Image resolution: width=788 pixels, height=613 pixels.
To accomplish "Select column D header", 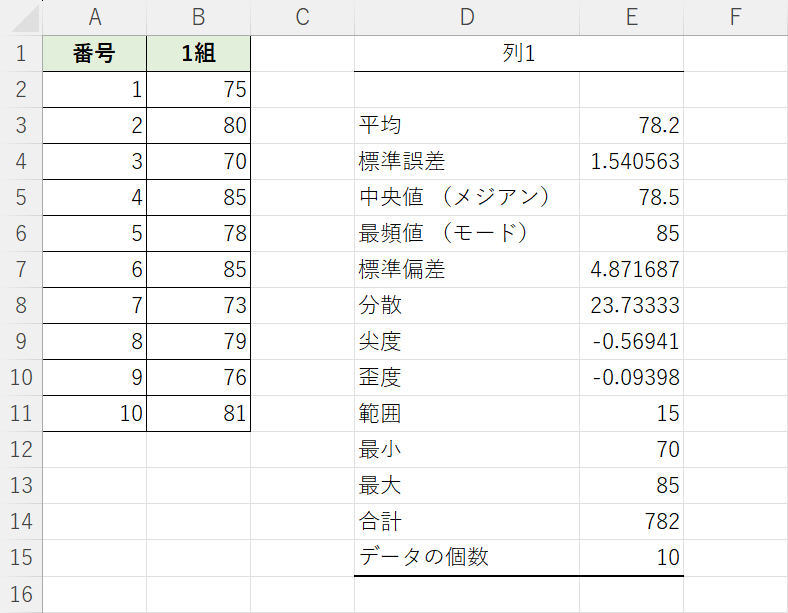I will click(467, 18).
